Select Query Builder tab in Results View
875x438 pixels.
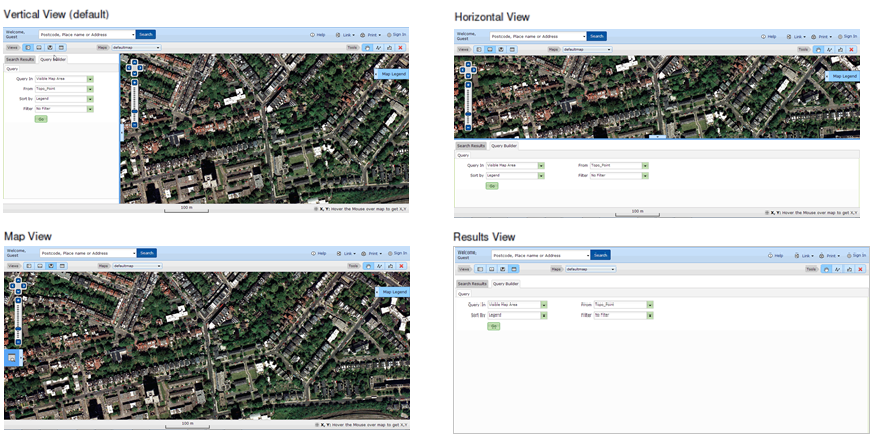pyautogui.click(x=506, y=284)
